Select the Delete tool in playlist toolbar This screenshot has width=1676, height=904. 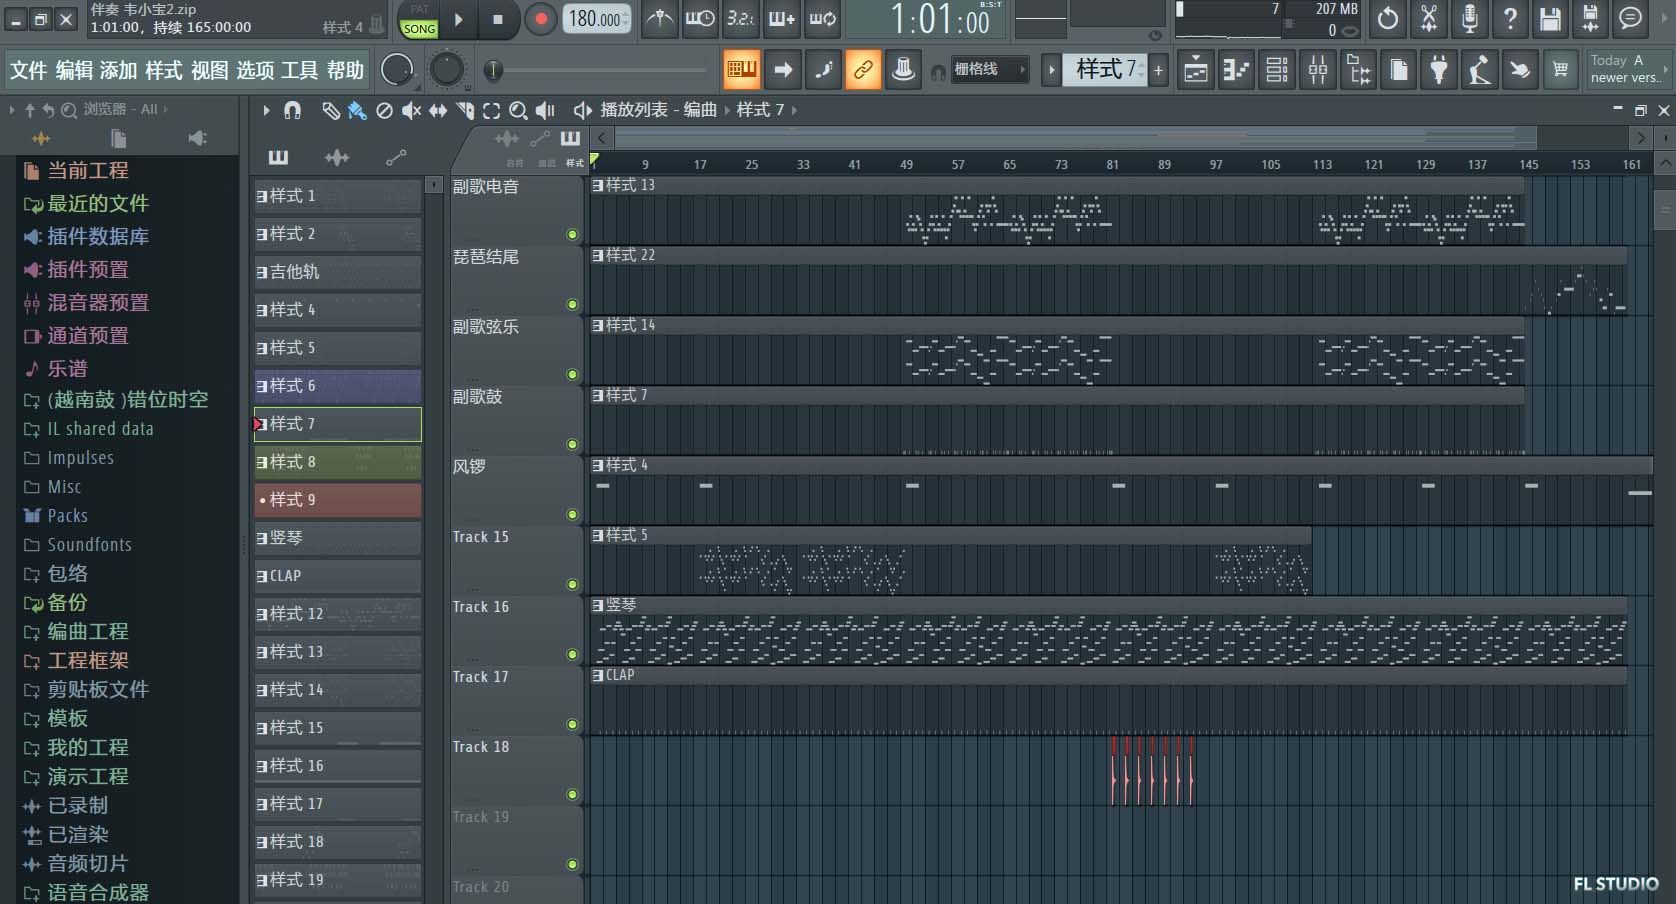(x=384, y=110)
